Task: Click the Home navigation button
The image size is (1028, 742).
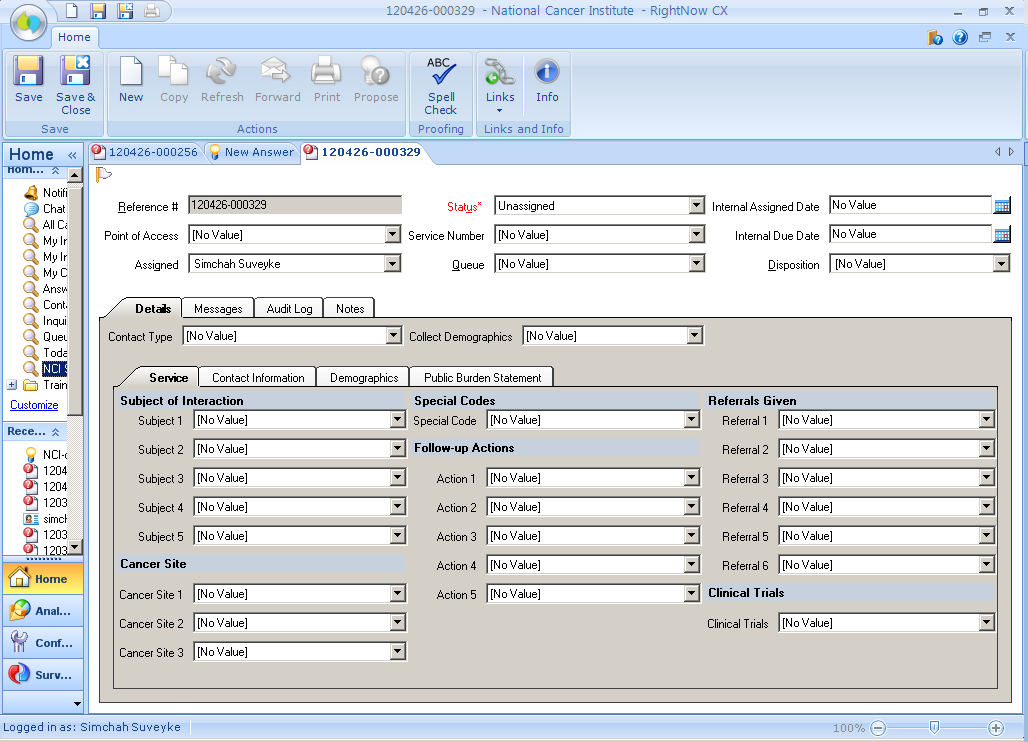Action: 42,579
